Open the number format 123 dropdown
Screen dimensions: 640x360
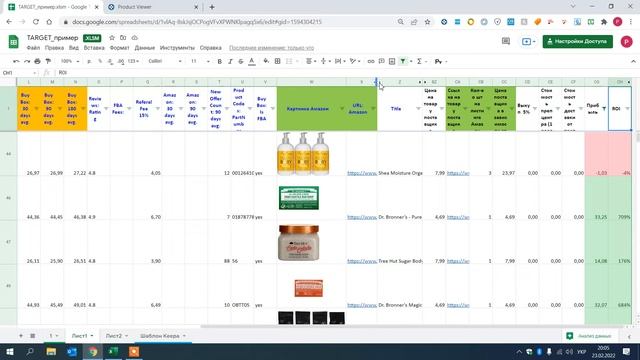pyautogui.click(x=133, y=61)
